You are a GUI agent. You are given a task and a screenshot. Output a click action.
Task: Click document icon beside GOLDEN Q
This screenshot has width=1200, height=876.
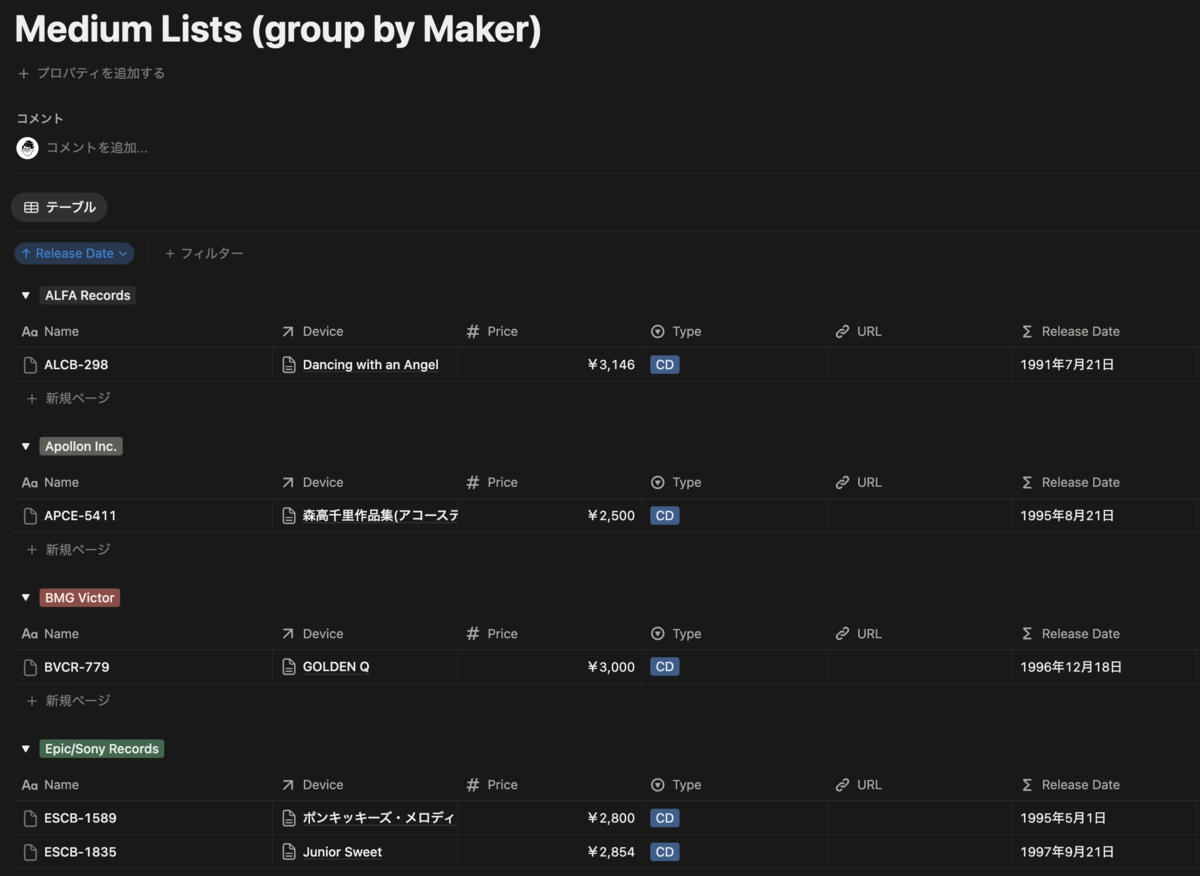(289, 667)
